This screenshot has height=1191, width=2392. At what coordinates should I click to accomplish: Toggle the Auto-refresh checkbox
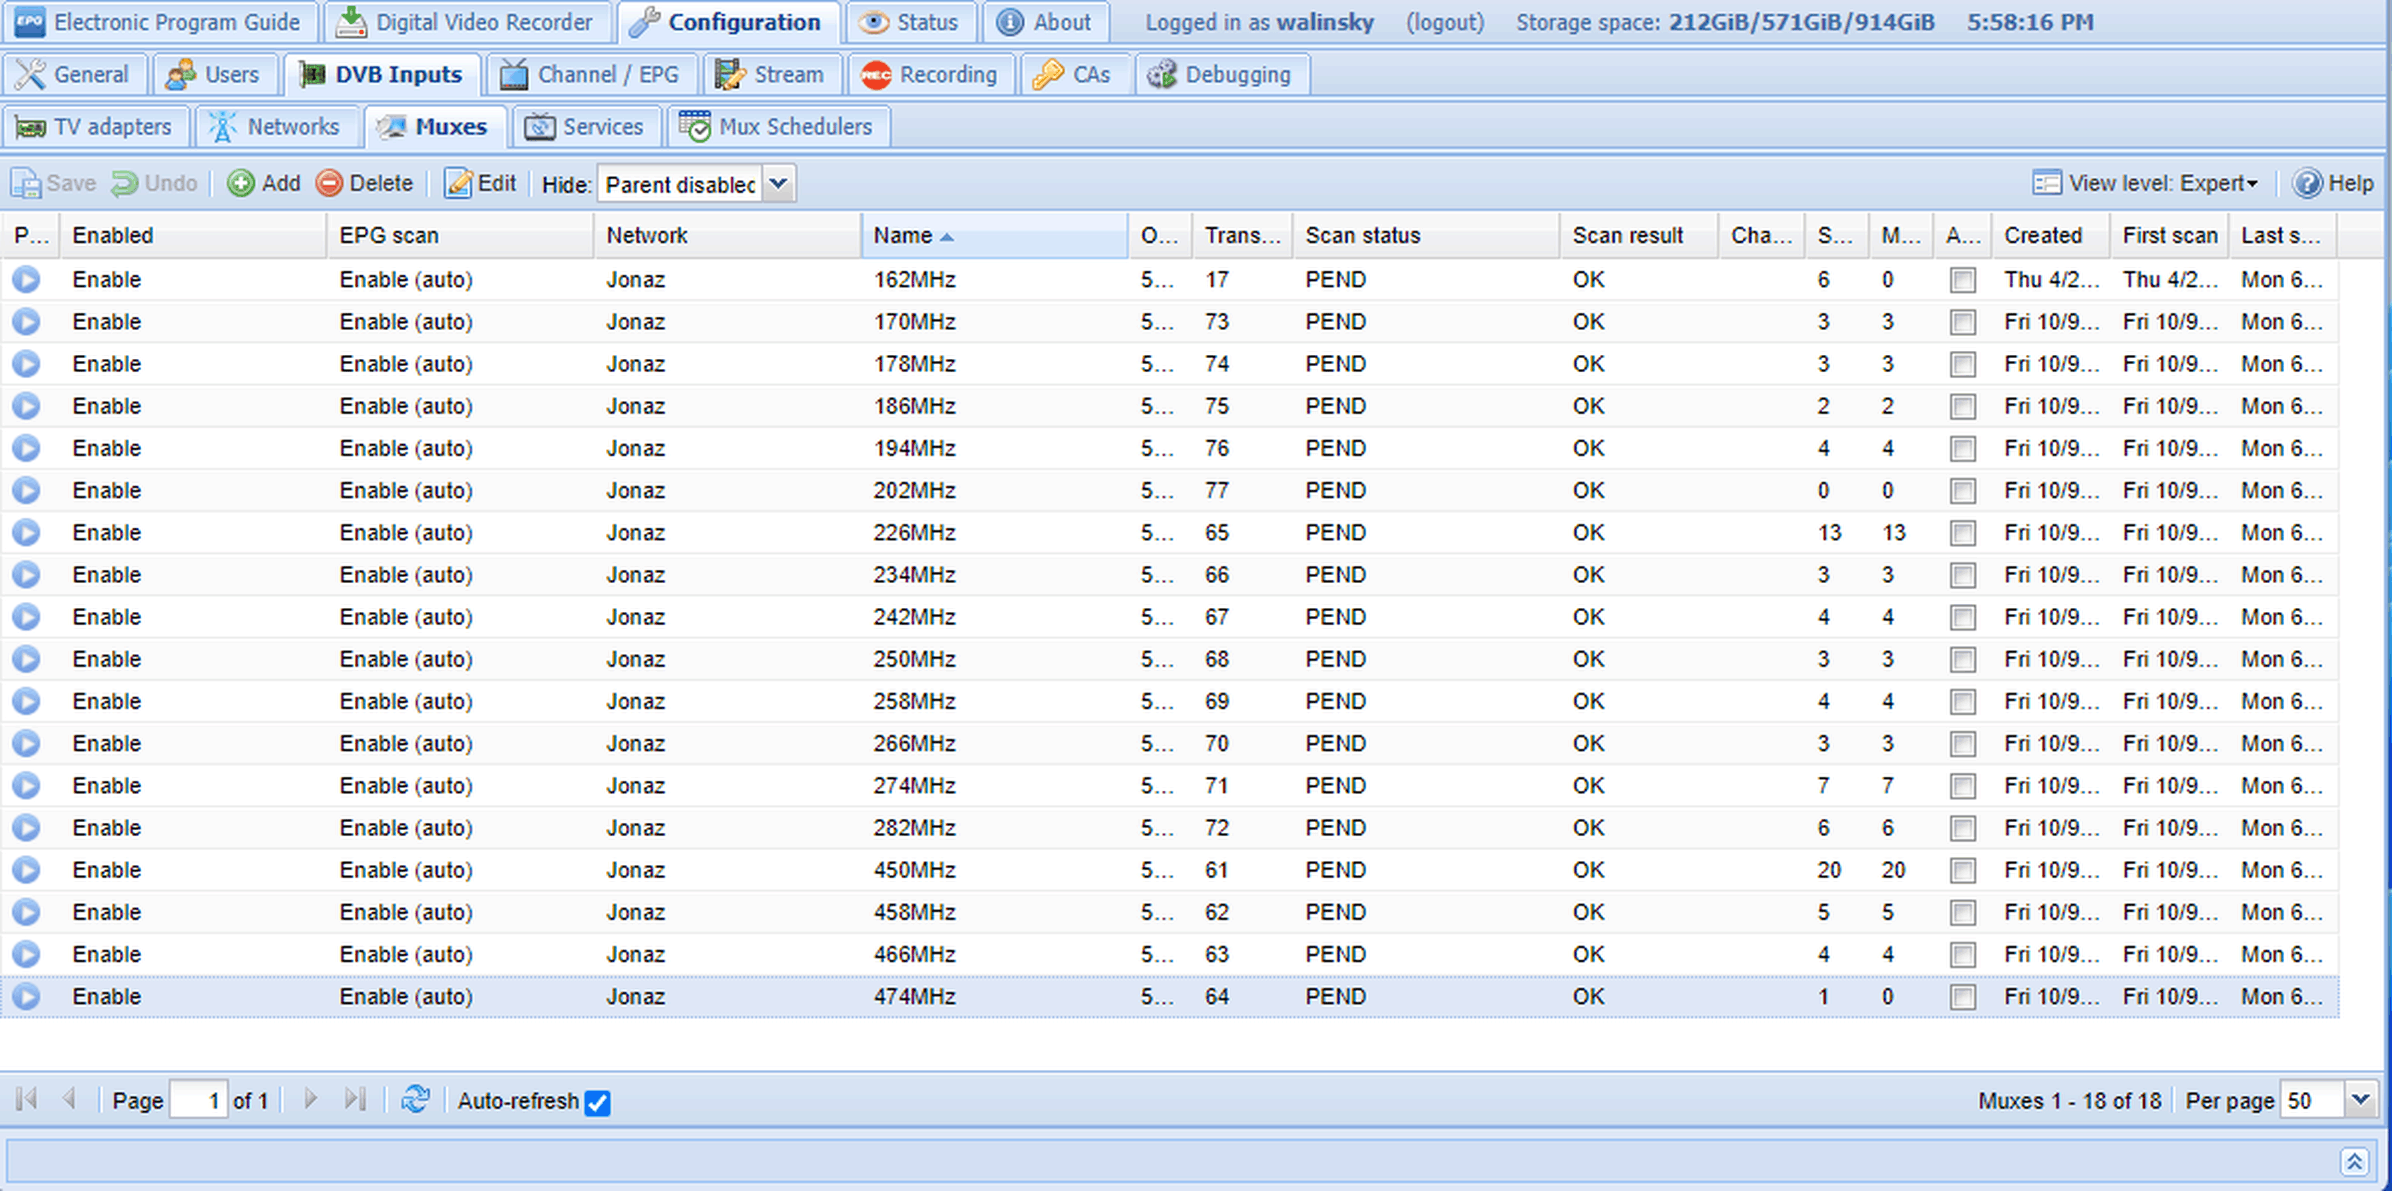598,1102
